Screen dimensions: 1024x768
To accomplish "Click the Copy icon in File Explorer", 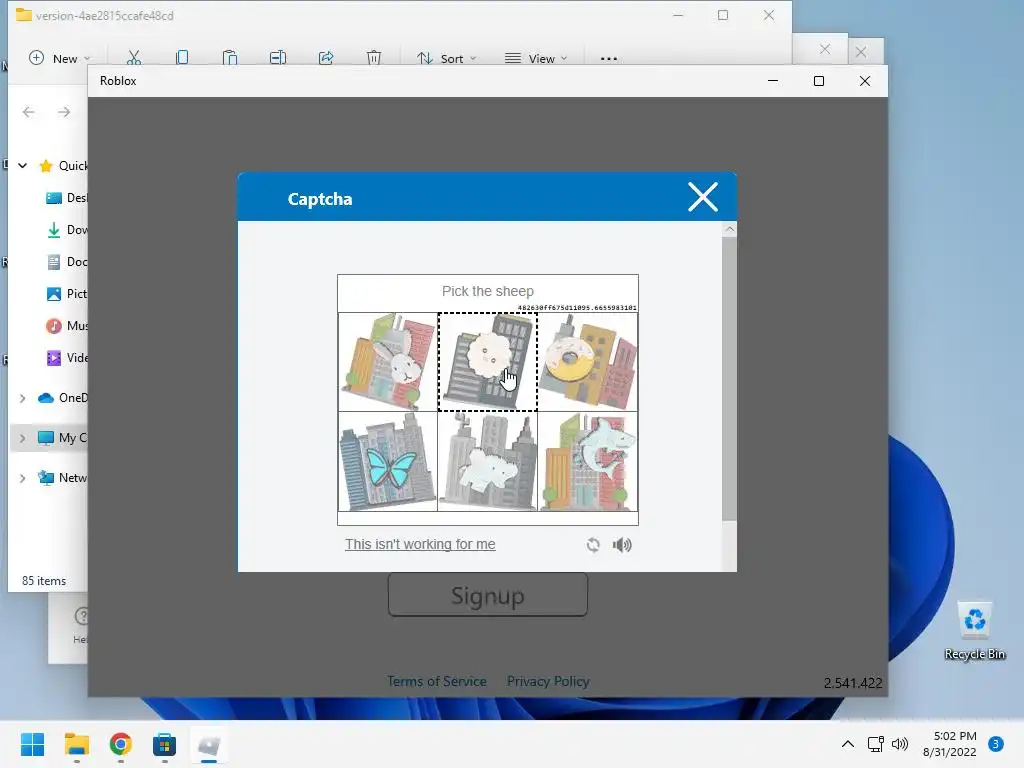I will pyautogui.click(x=182, y=58).
